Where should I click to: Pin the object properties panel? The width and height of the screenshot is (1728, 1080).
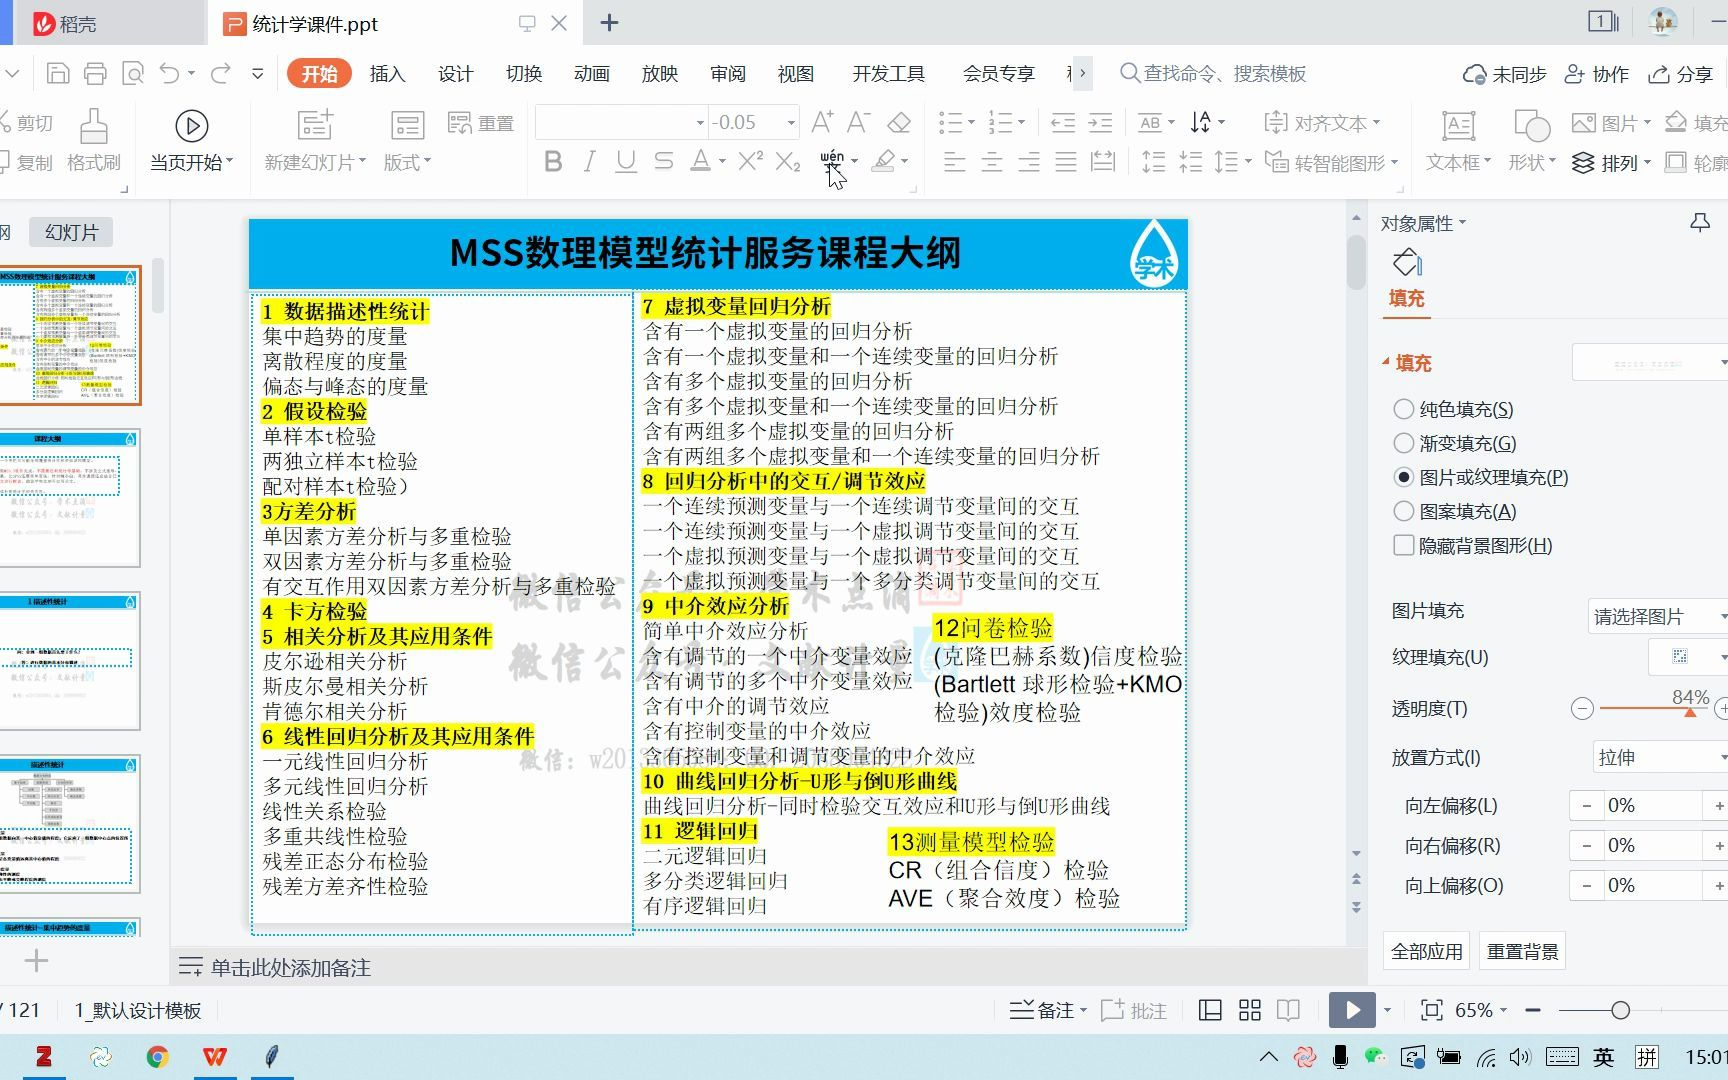click(1700, 223)
